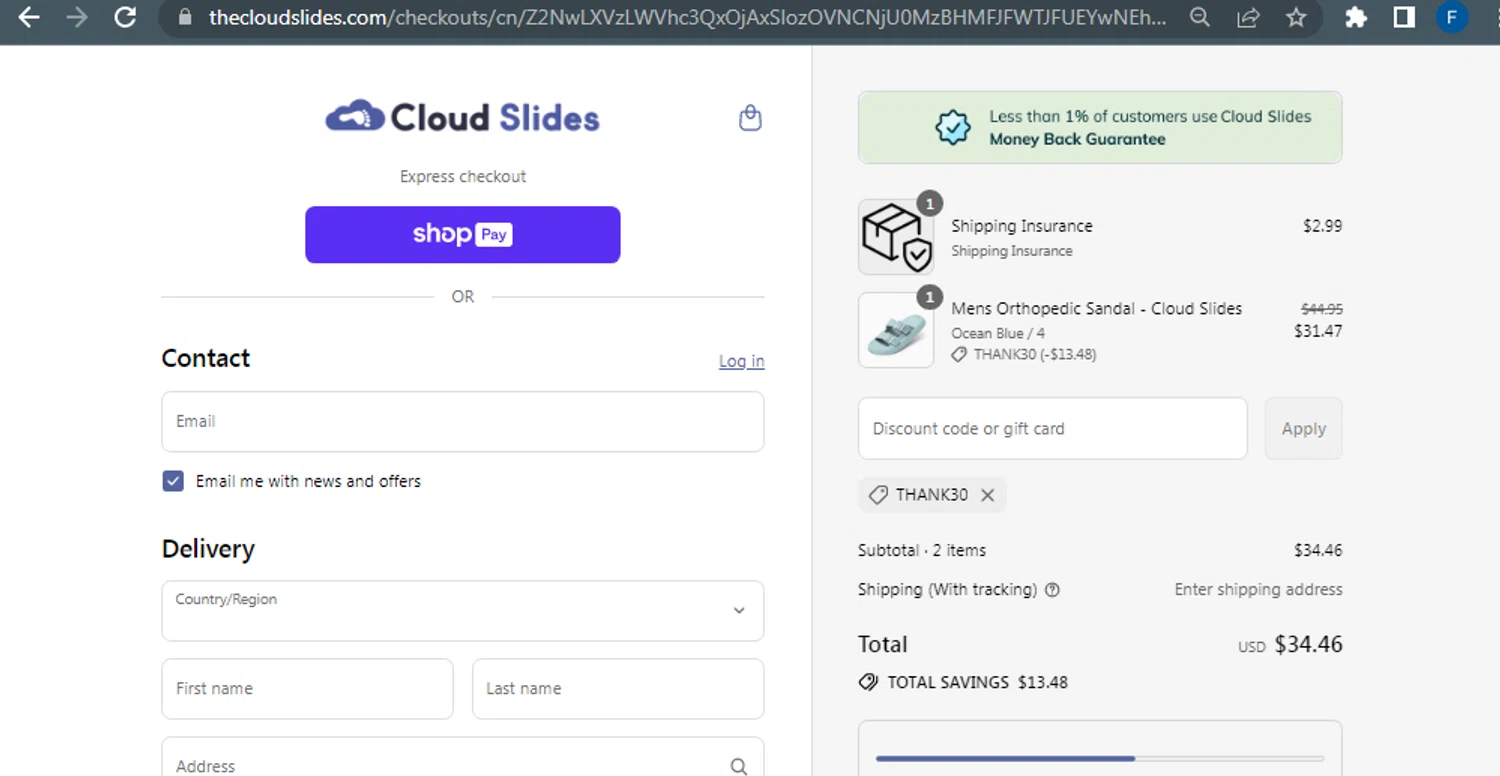This screenshot has width=1500, height=776.
Task: Click the browser forward arrow
Action: tap(77, 17)
